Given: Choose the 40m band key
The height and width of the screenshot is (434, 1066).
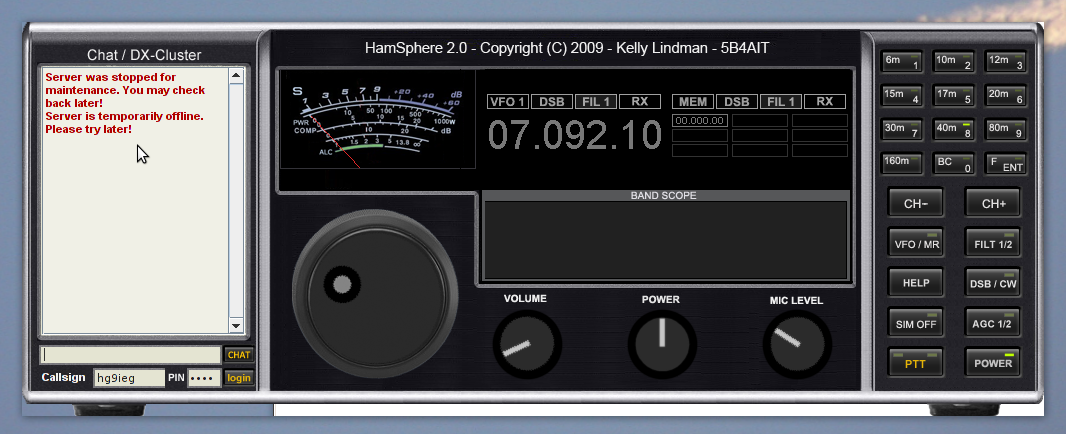Looking at the screenshot, I should [x=953, y=129].
